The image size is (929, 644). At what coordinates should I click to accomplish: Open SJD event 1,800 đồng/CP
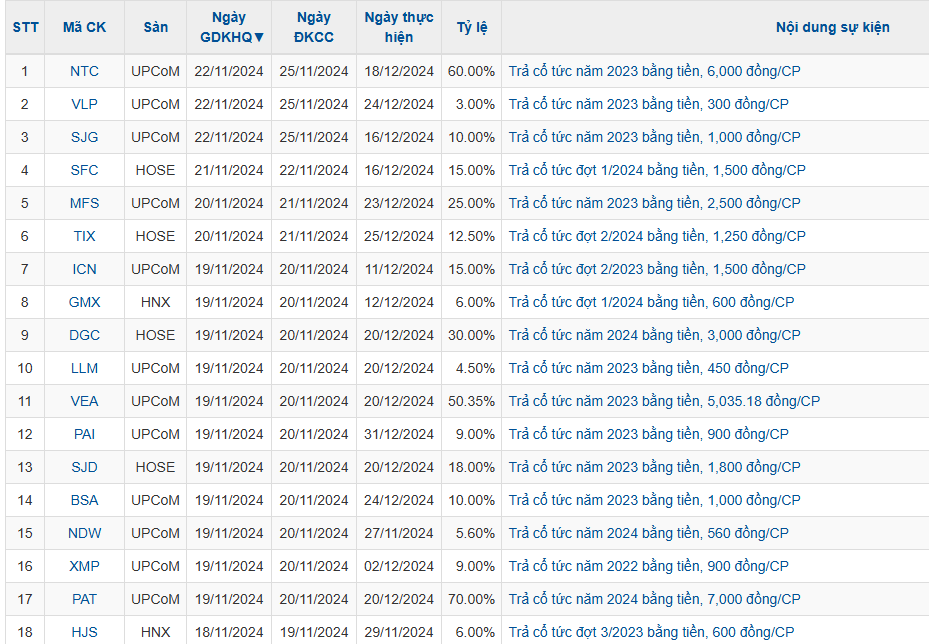click(654, 467)
